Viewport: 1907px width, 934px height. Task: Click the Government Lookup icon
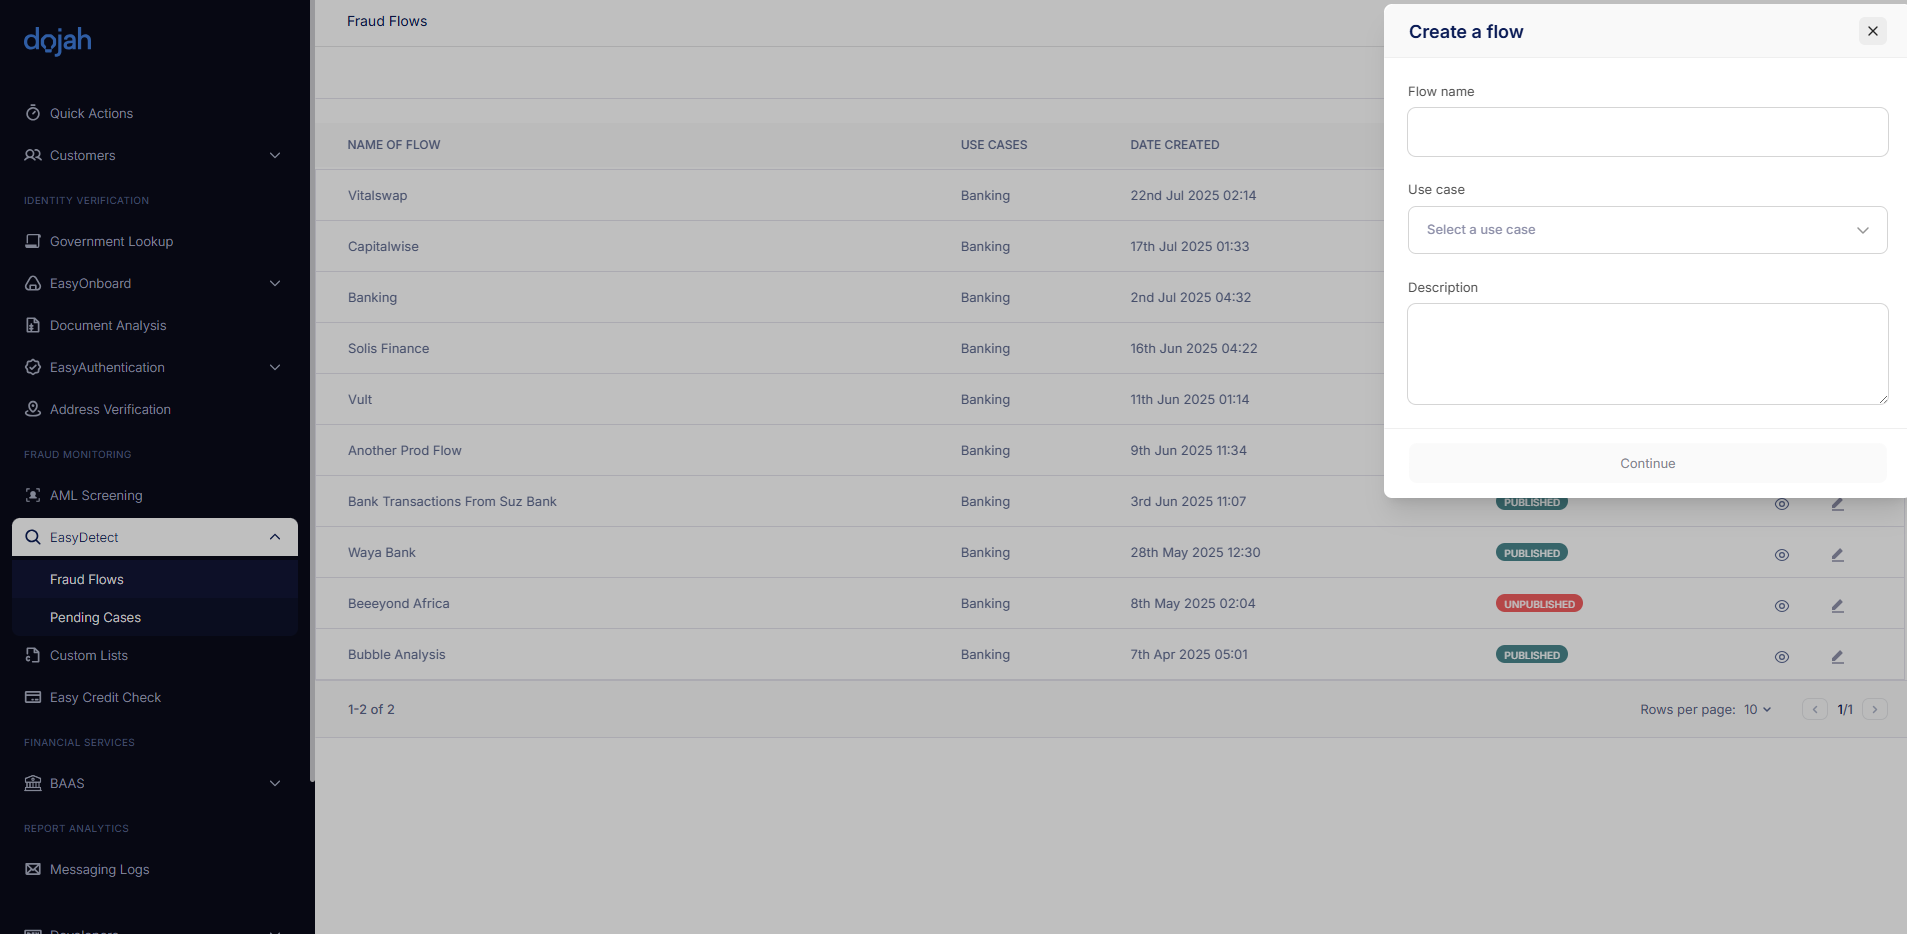tap(33, 241)
